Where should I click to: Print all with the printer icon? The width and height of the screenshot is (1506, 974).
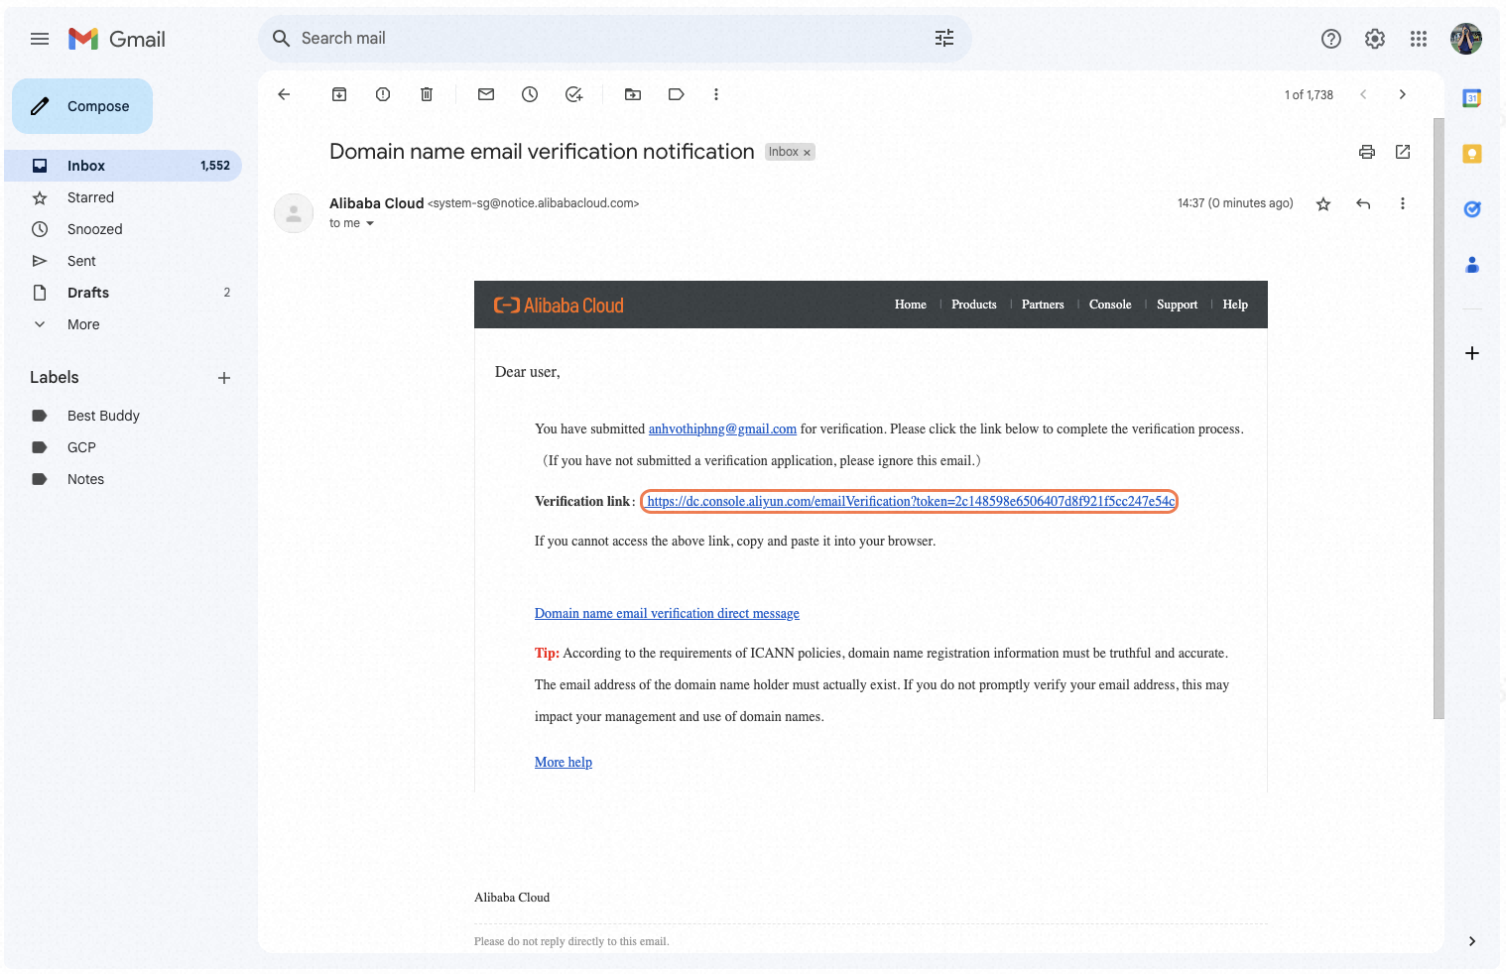pyautogui.click(x=1366, y=152)
